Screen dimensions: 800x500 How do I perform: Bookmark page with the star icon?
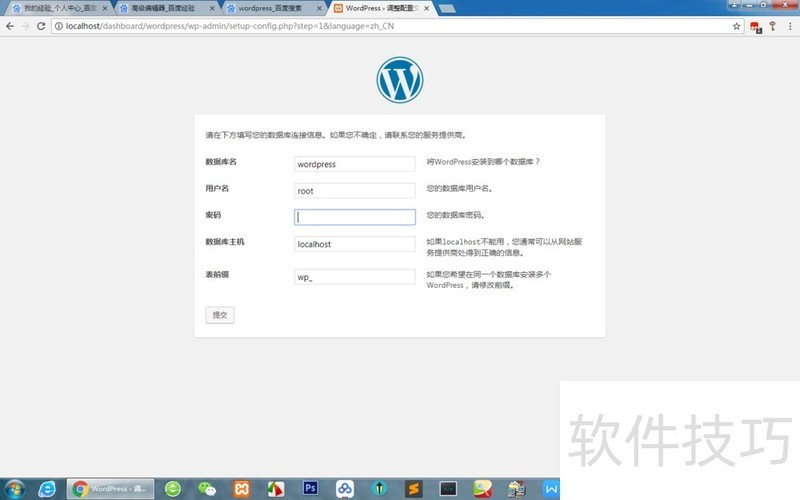[736, 26]
